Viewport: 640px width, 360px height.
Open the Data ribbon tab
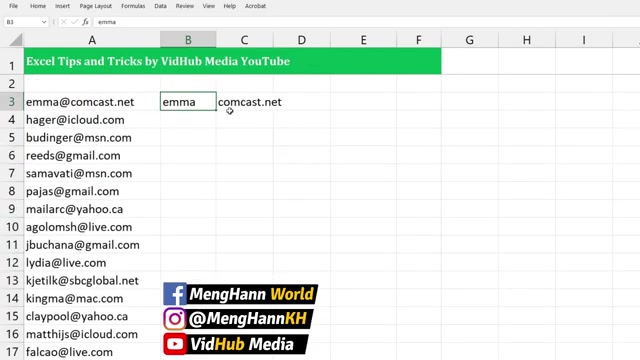(x=160, y=6)
